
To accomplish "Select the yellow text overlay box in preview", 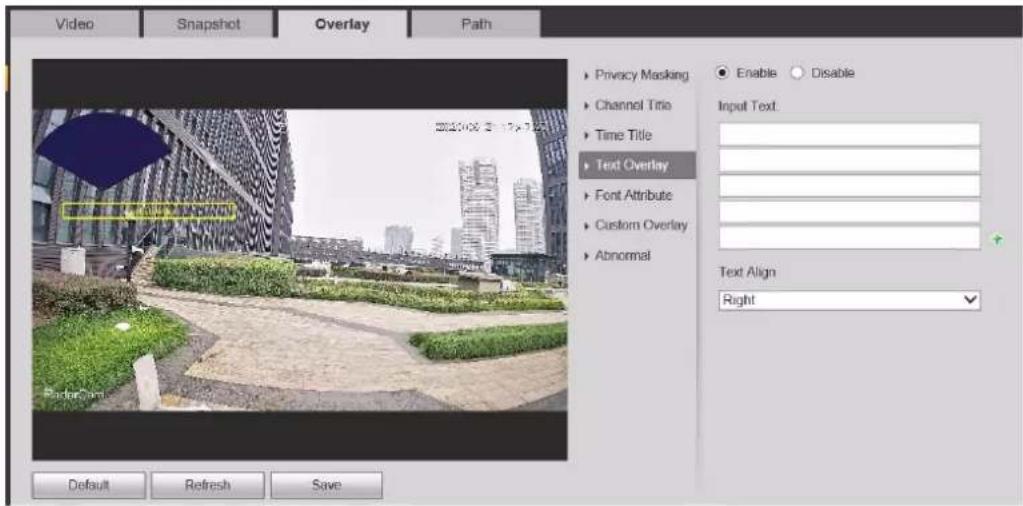I will point(149,211).
